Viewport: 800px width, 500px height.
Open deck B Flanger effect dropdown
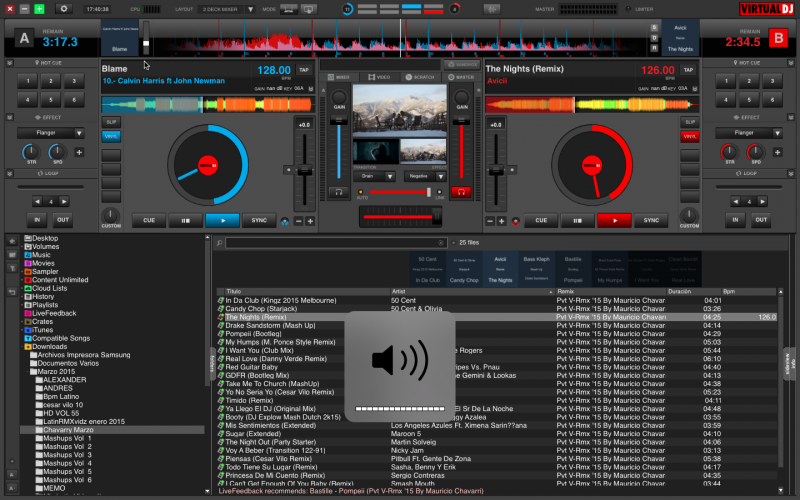tap(777, 133)
